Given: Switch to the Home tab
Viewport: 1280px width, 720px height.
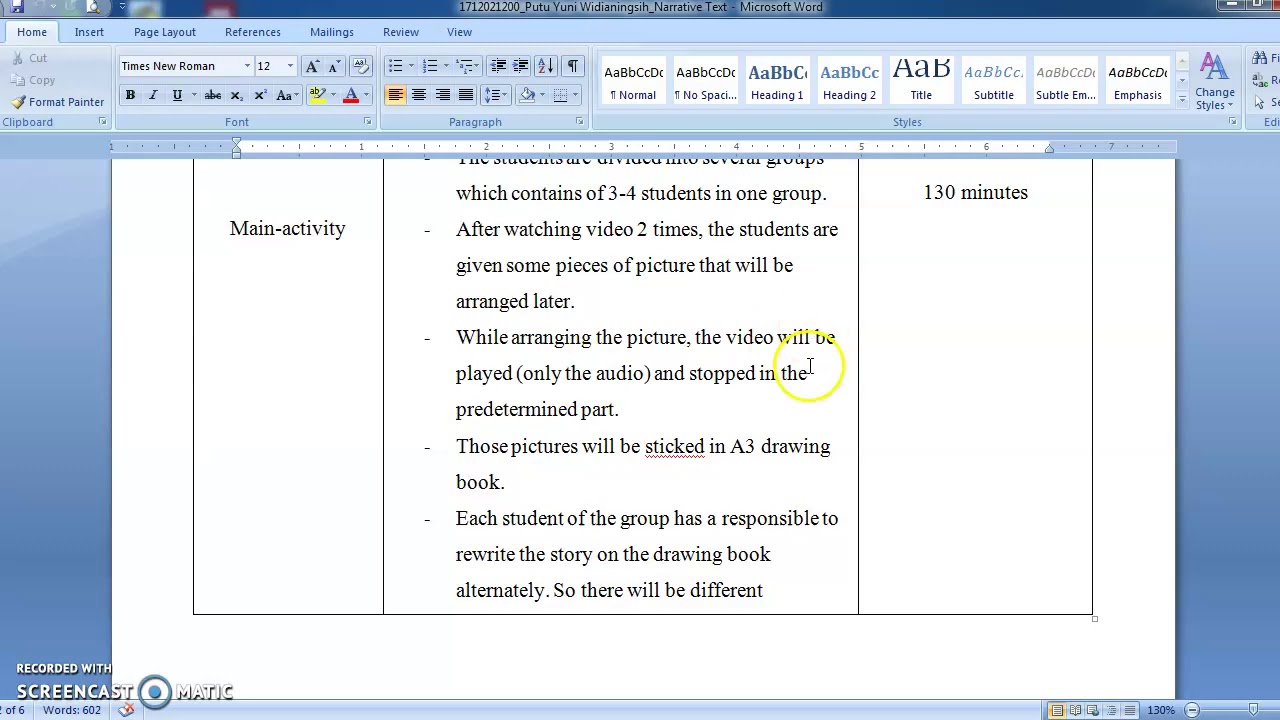Looking at the screenshot, I should 32,32.
